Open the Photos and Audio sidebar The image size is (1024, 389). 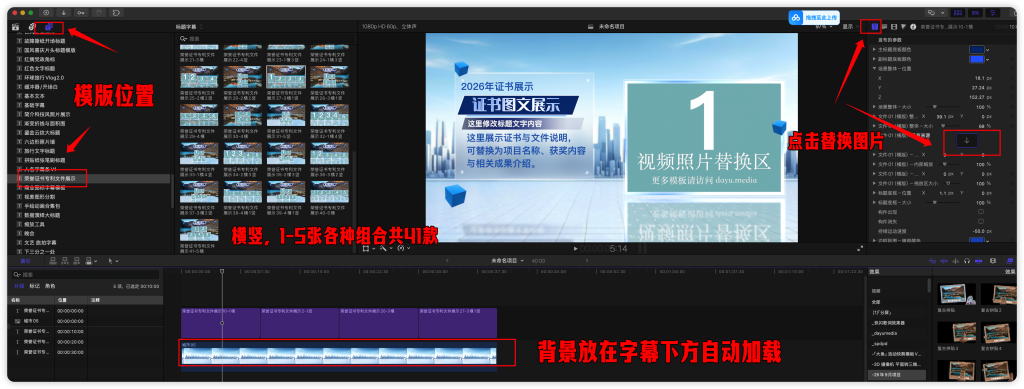click(x=32, y=27)
